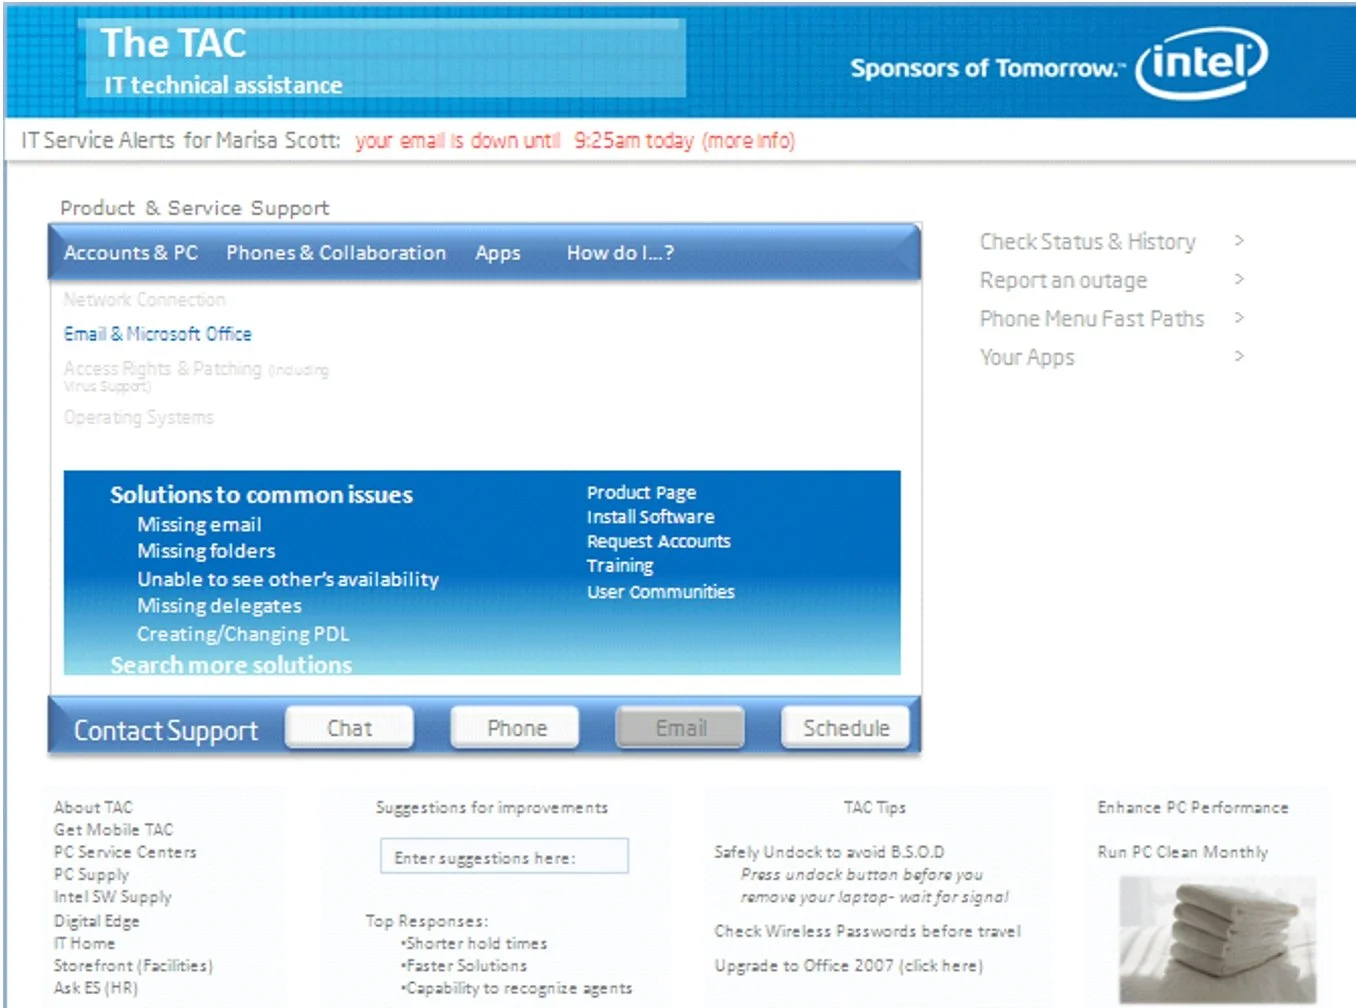Open Check Wireless Passwords before travel tip
The image size is (1356, 1008).
click(867, 931)
